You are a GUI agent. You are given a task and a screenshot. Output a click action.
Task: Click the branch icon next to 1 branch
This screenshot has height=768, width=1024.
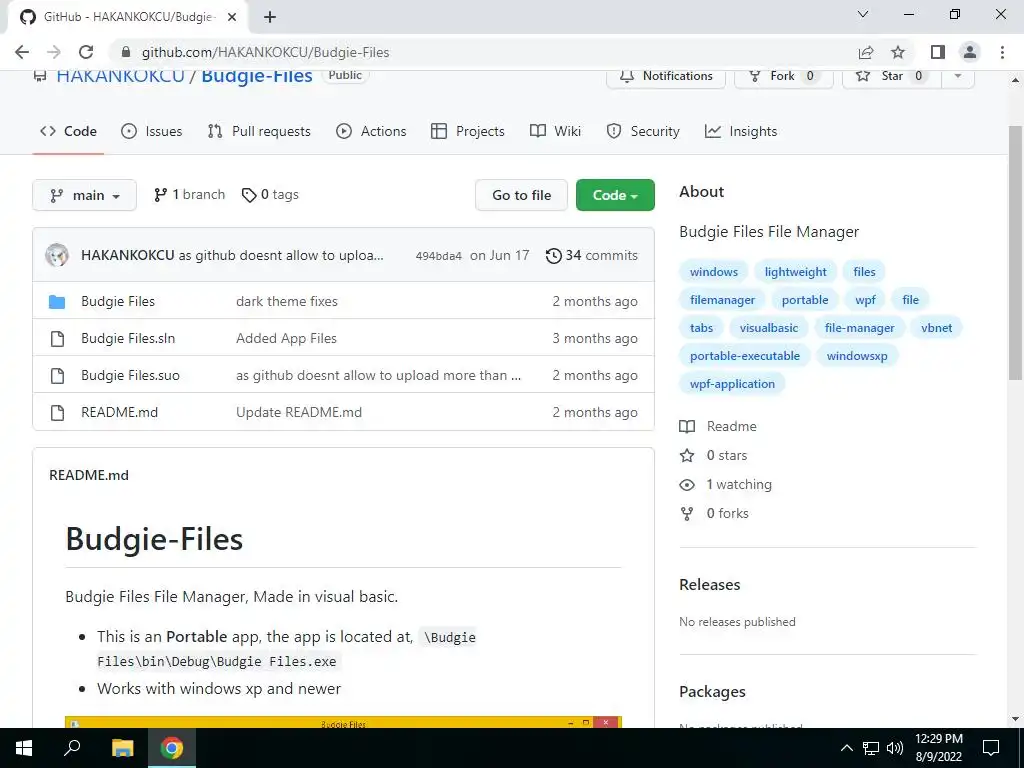pos(160,195)
